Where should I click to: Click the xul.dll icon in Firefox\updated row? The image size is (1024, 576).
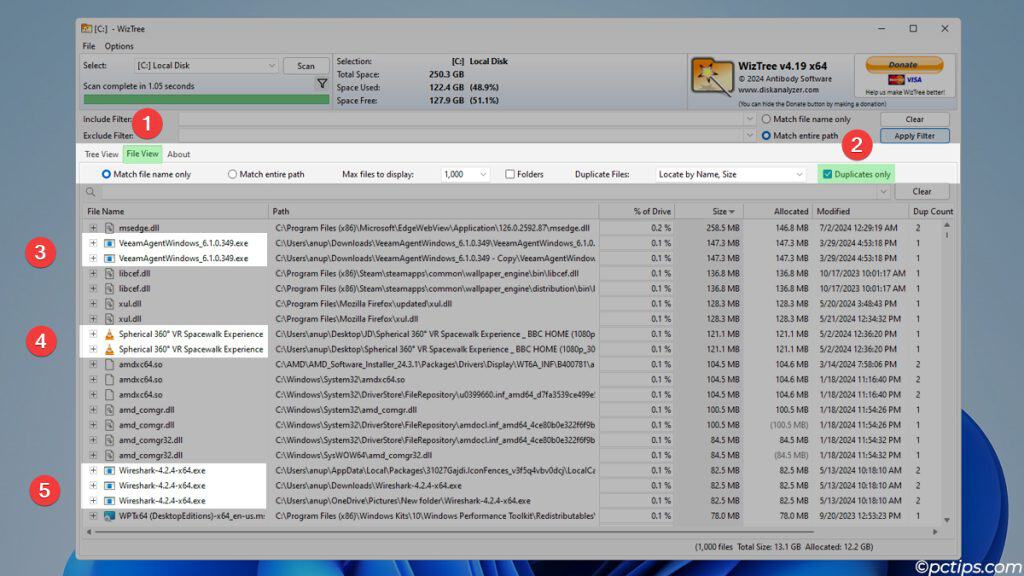click(x=110, y=304)
